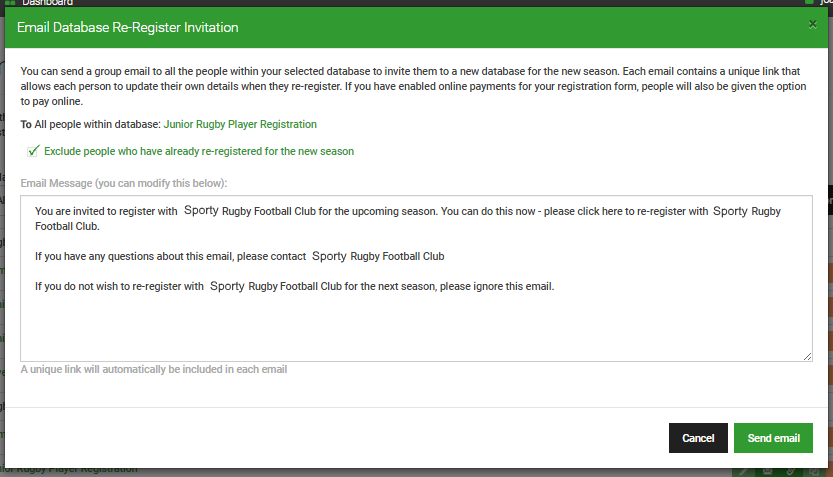
Task: Close the Re-Register Invitation dialog
Action: [812, 24]
